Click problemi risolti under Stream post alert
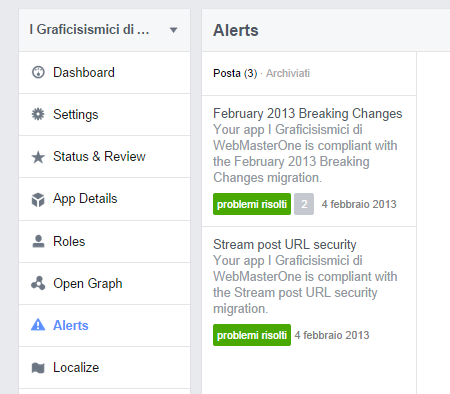Viewport: 450px width, 394px height. point(252,335)
